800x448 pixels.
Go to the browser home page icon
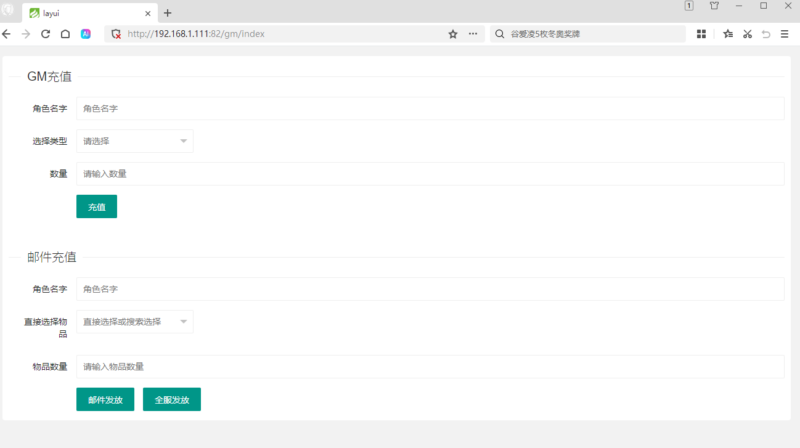coord(65,34)
